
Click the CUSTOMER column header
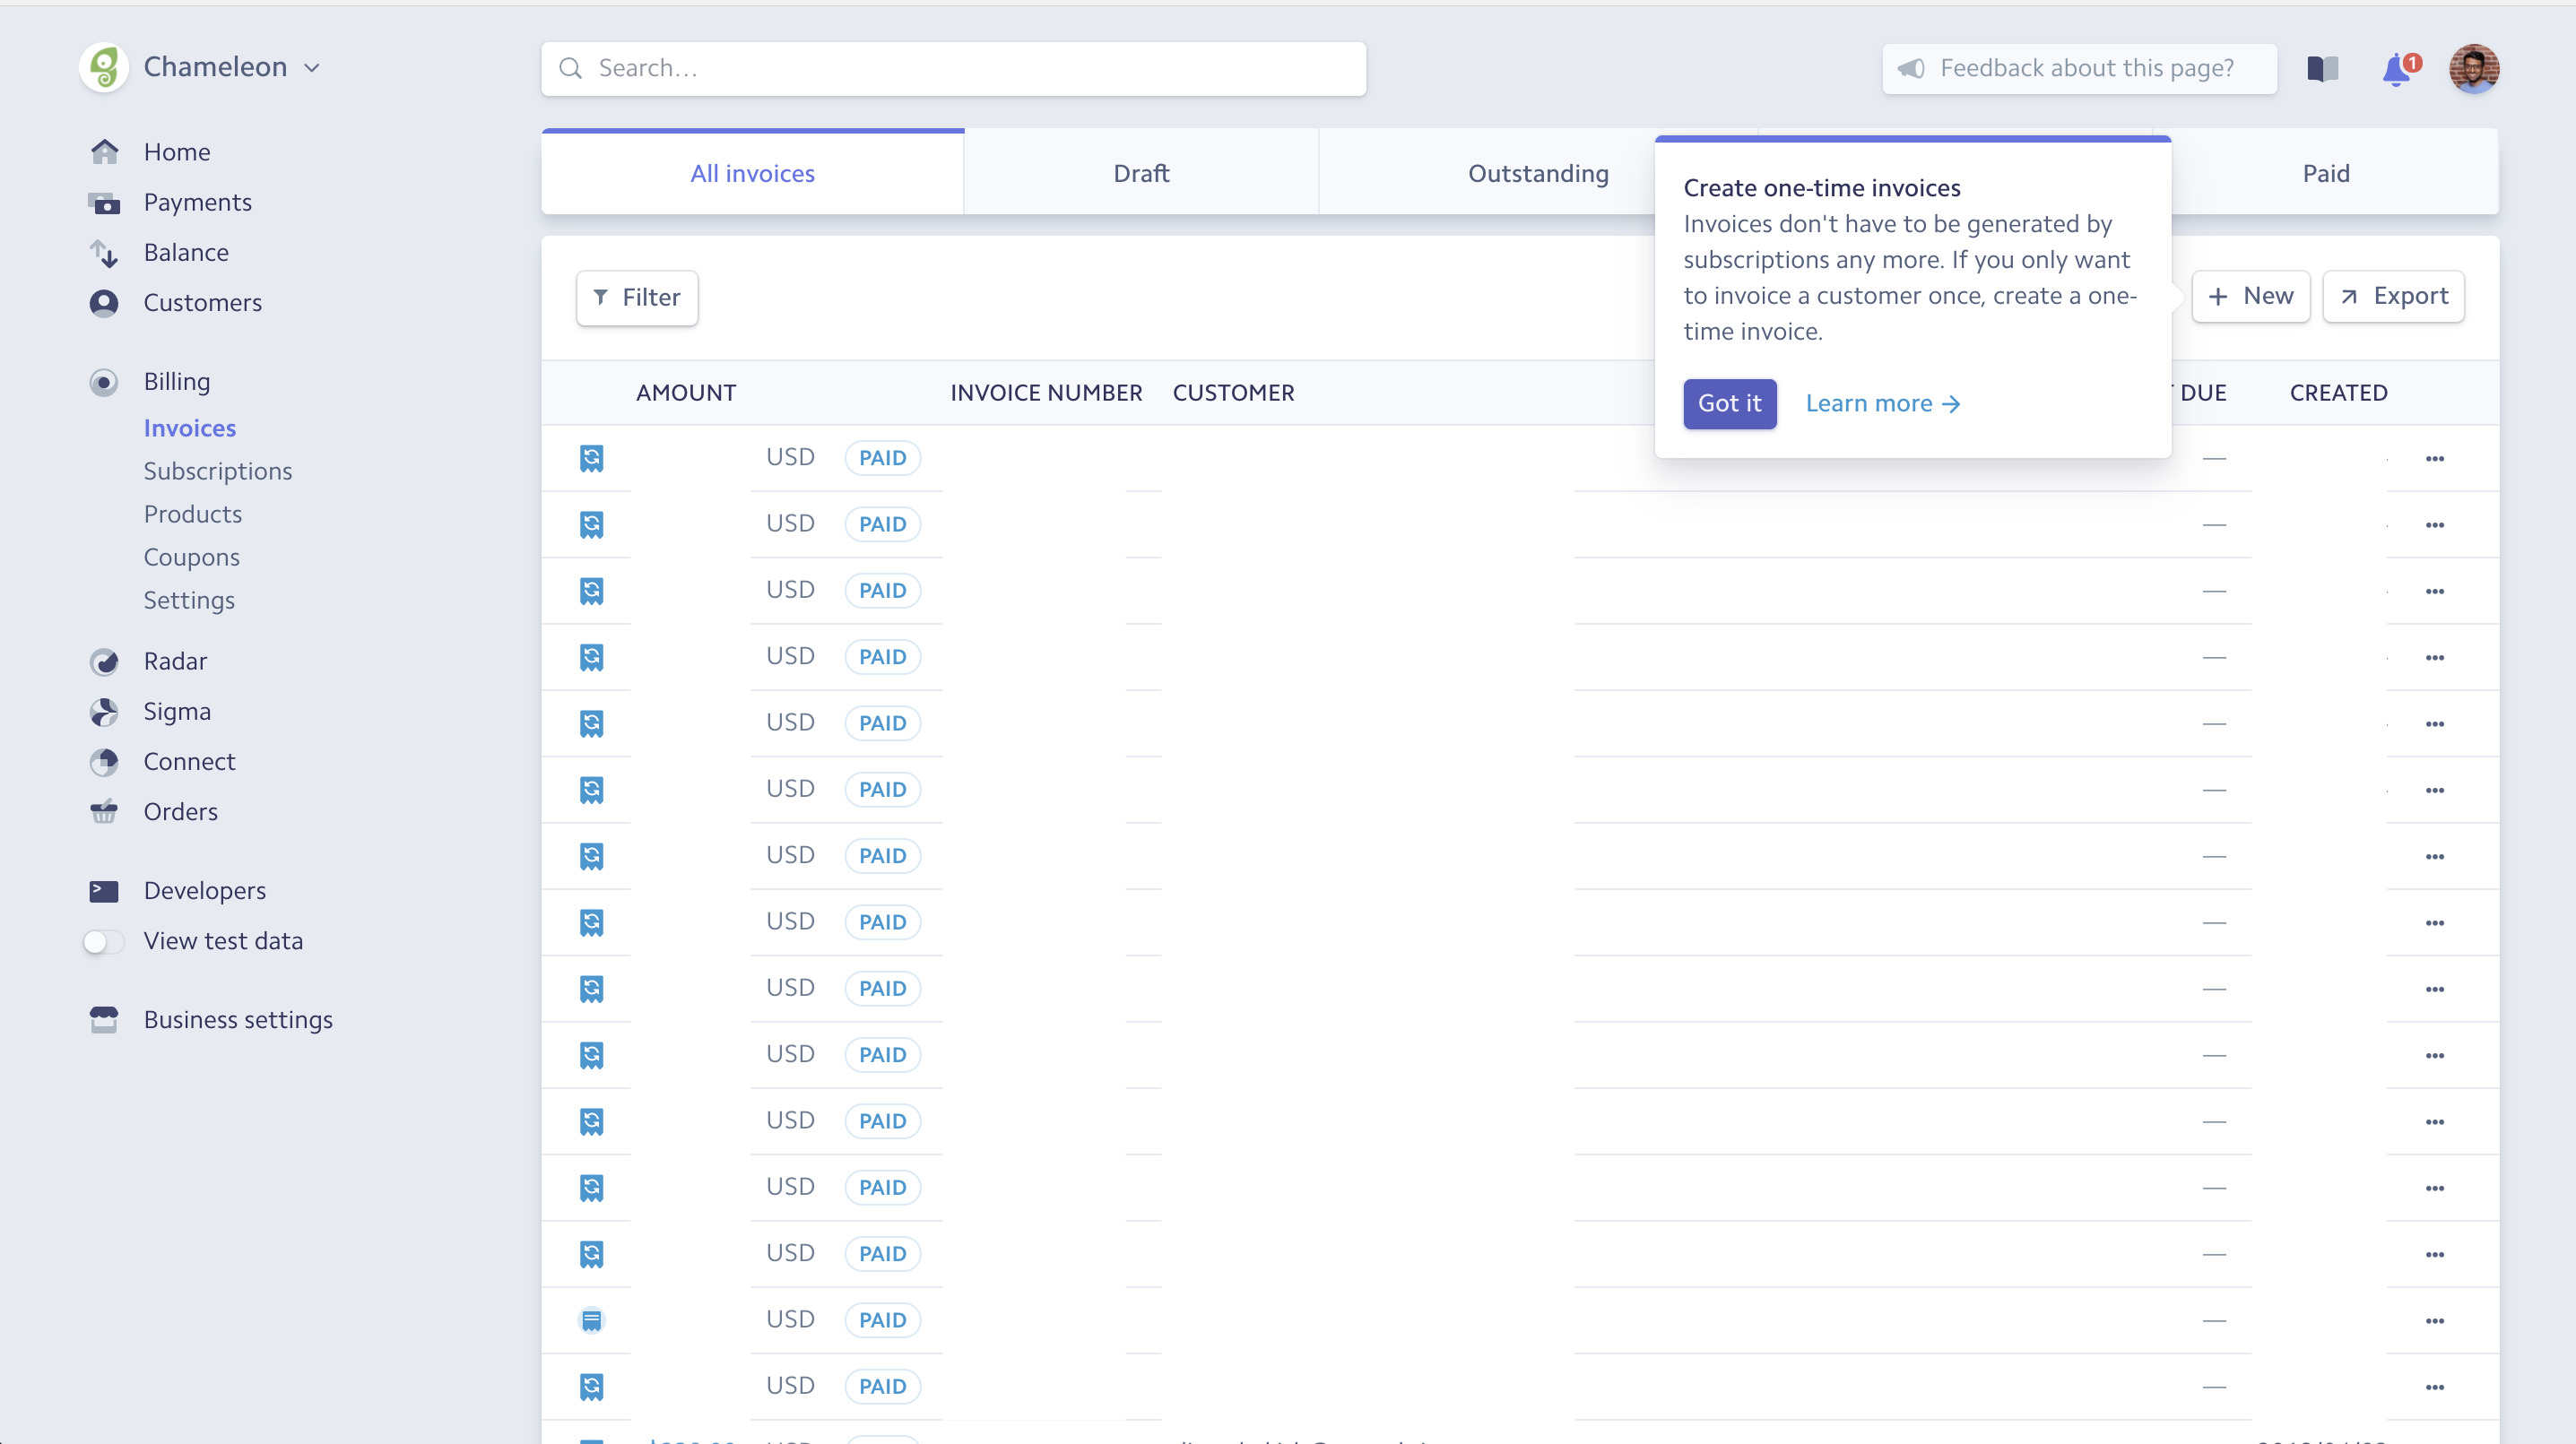pos(1233,393)
